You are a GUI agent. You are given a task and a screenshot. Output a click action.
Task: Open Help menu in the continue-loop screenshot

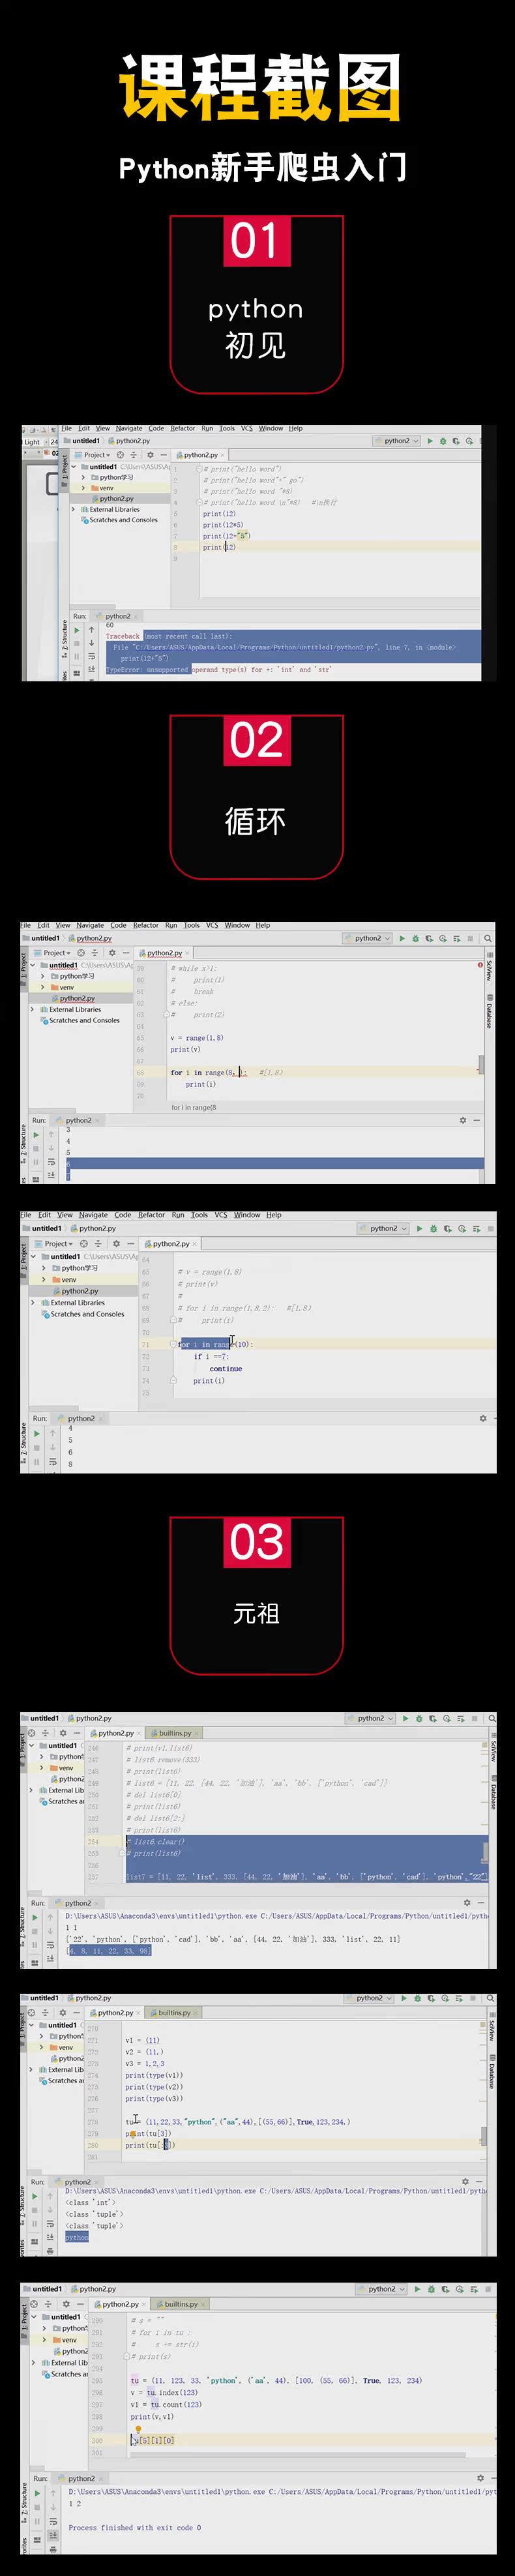point(274,1215)
